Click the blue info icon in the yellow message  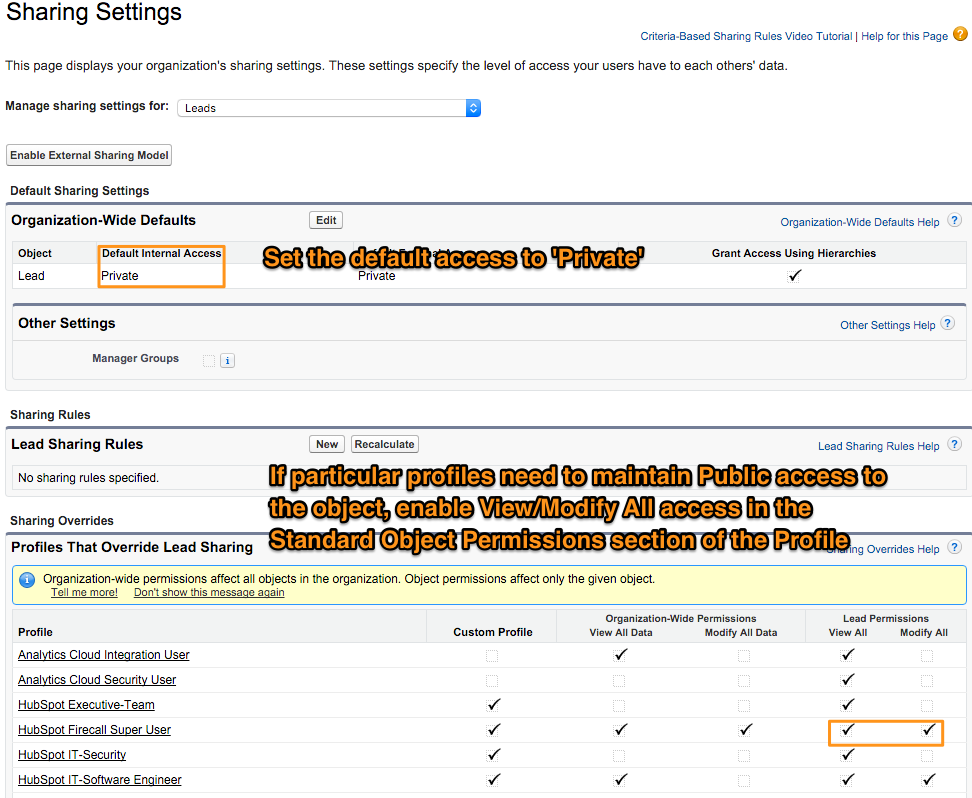tap(27, 580)
